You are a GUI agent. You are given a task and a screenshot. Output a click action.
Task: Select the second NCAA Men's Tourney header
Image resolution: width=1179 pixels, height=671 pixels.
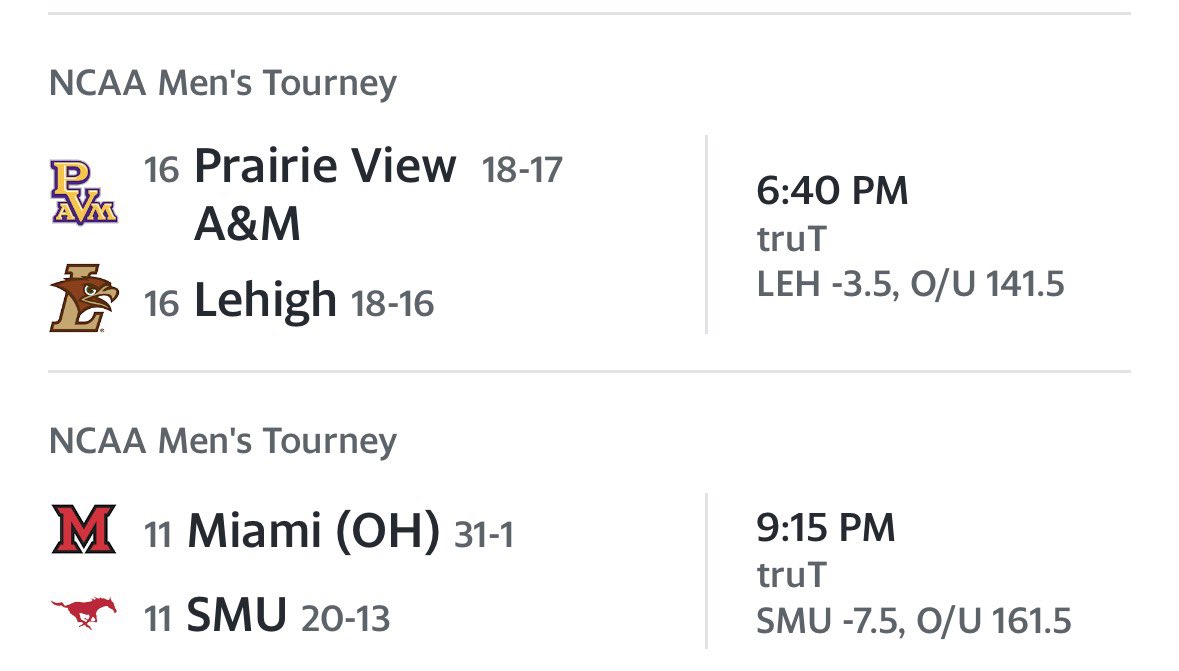(x=223, y=441)
